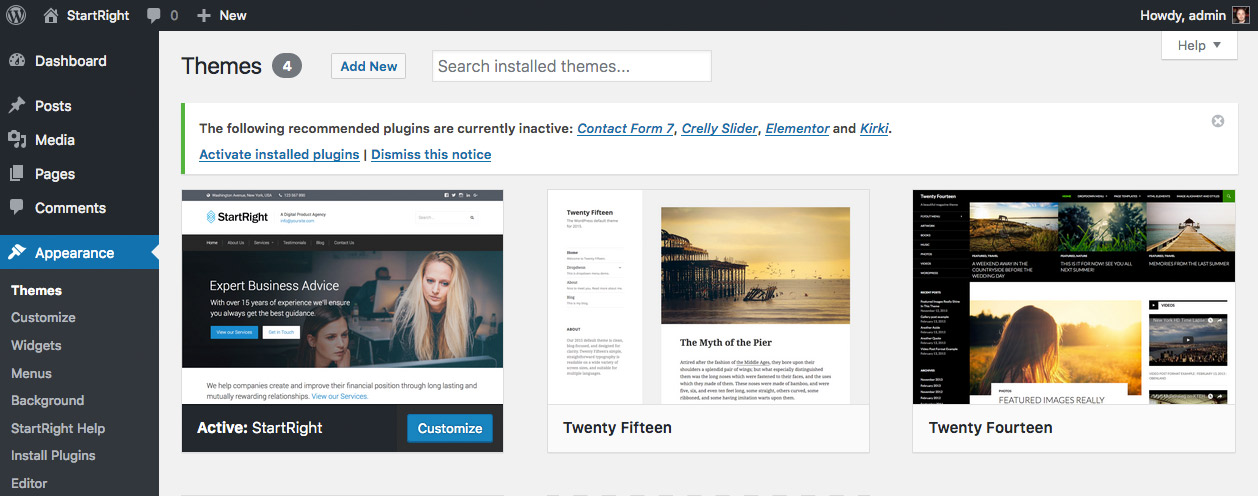Click the plus New content icon

(204, 16)
